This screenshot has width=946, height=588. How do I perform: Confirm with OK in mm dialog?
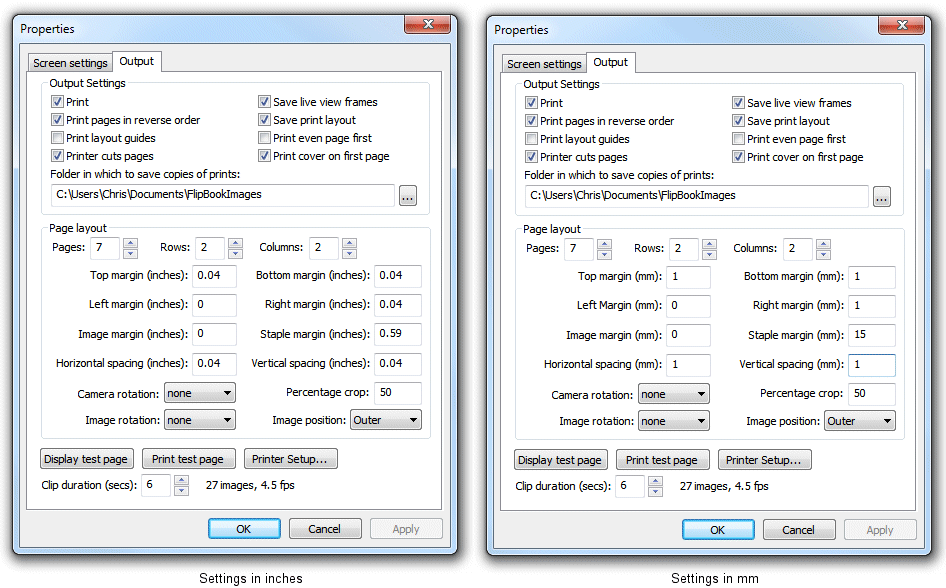coord(719,530)
